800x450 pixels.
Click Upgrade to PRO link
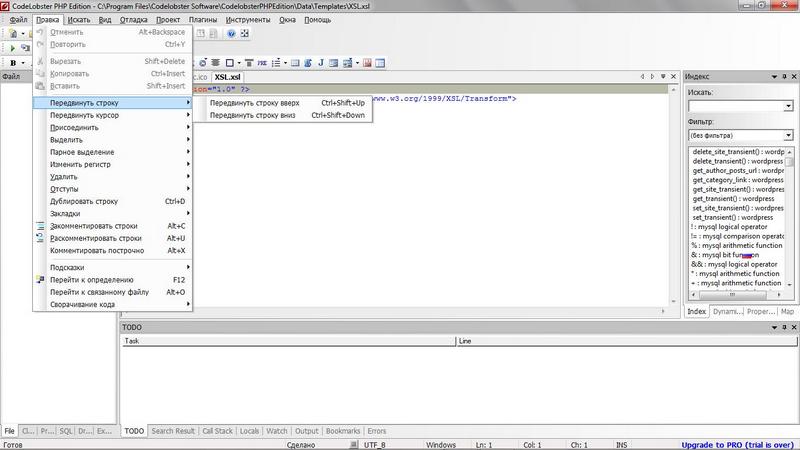[737, 445]
